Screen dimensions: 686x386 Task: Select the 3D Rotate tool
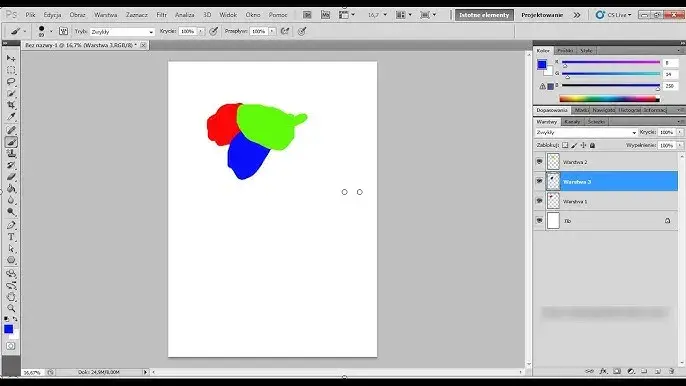(11, 274)
